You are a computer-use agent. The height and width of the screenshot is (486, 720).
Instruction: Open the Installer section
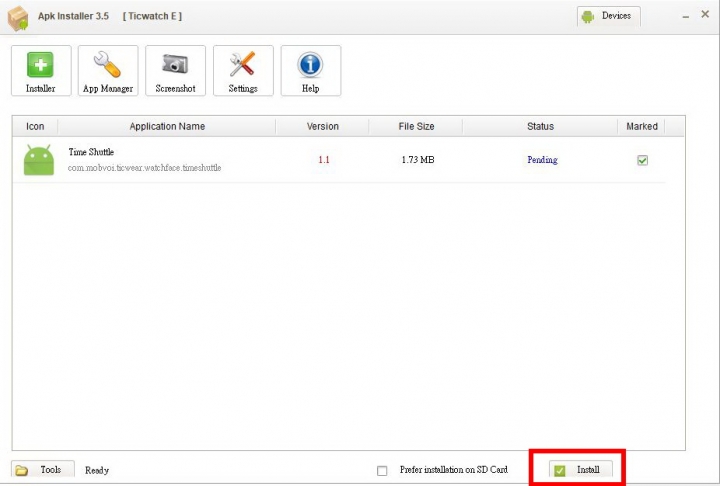[41, 71]
